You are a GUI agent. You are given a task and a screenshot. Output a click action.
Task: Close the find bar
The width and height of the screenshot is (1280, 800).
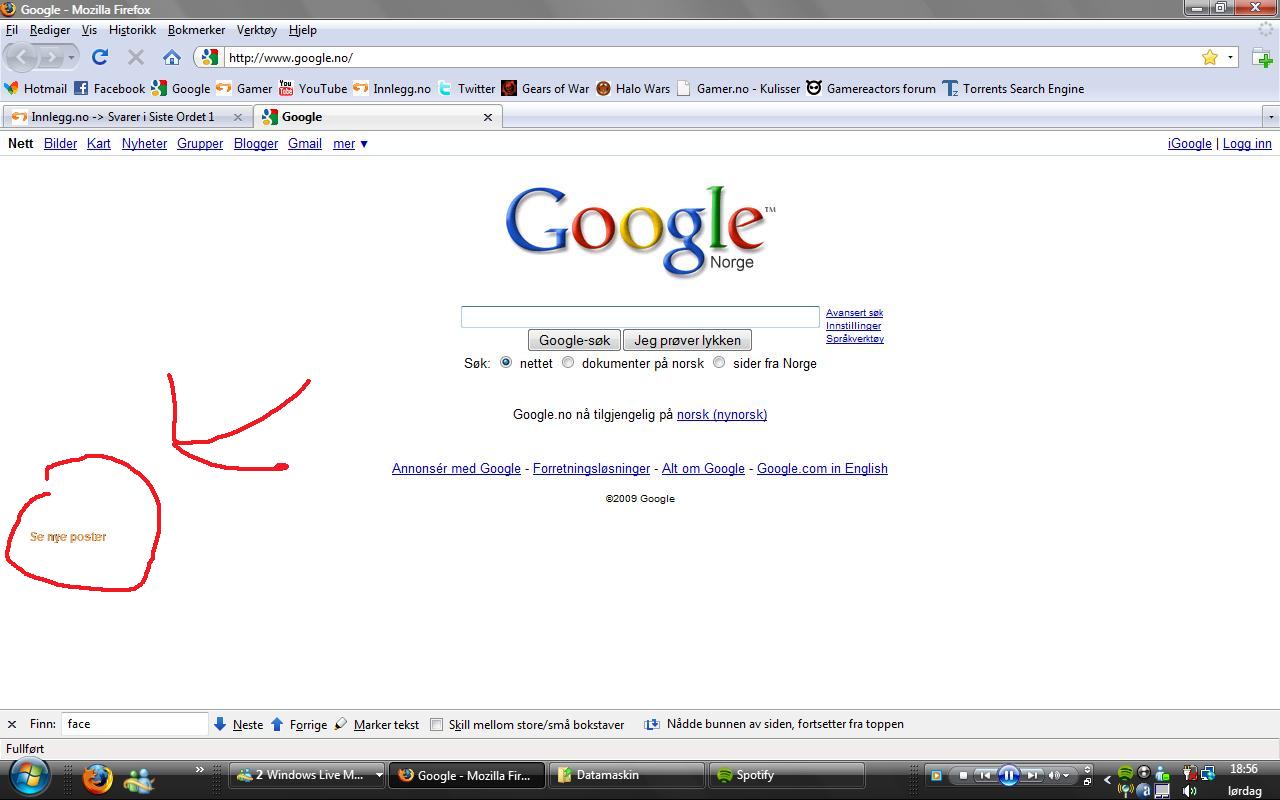tap(12, 724)
